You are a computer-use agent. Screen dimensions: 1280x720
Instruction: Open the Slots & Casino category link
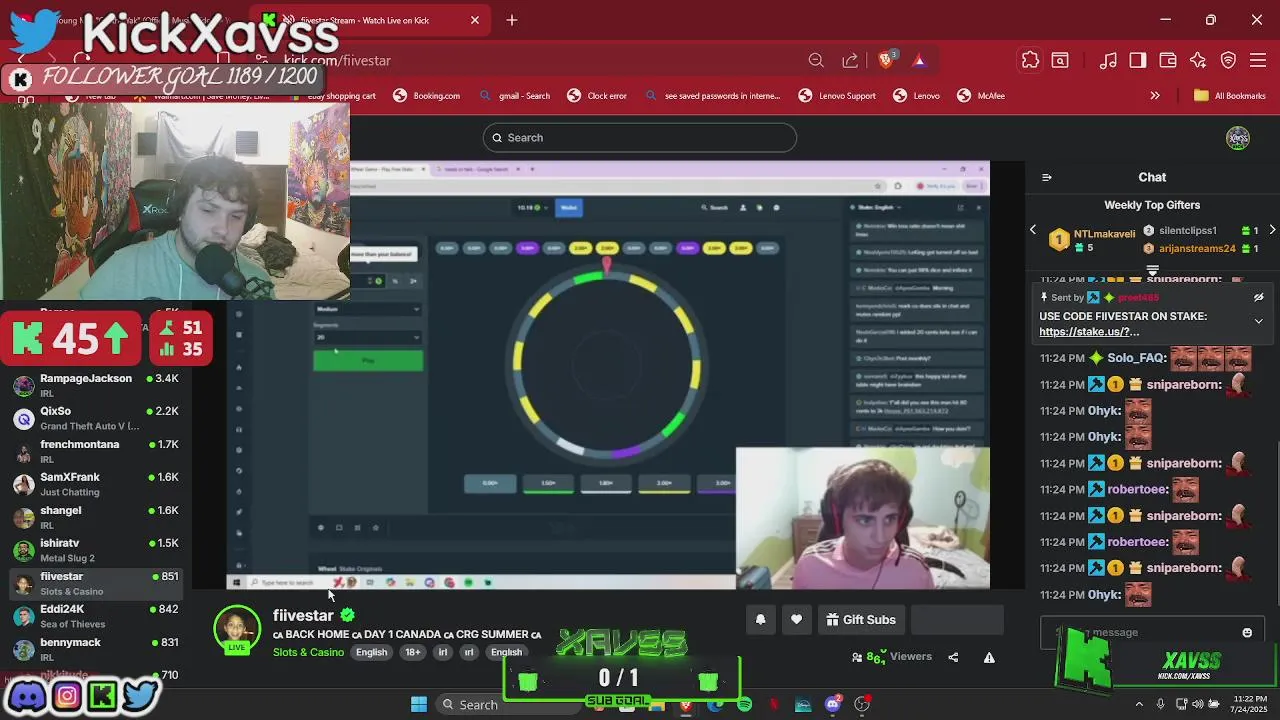(308, 652)
